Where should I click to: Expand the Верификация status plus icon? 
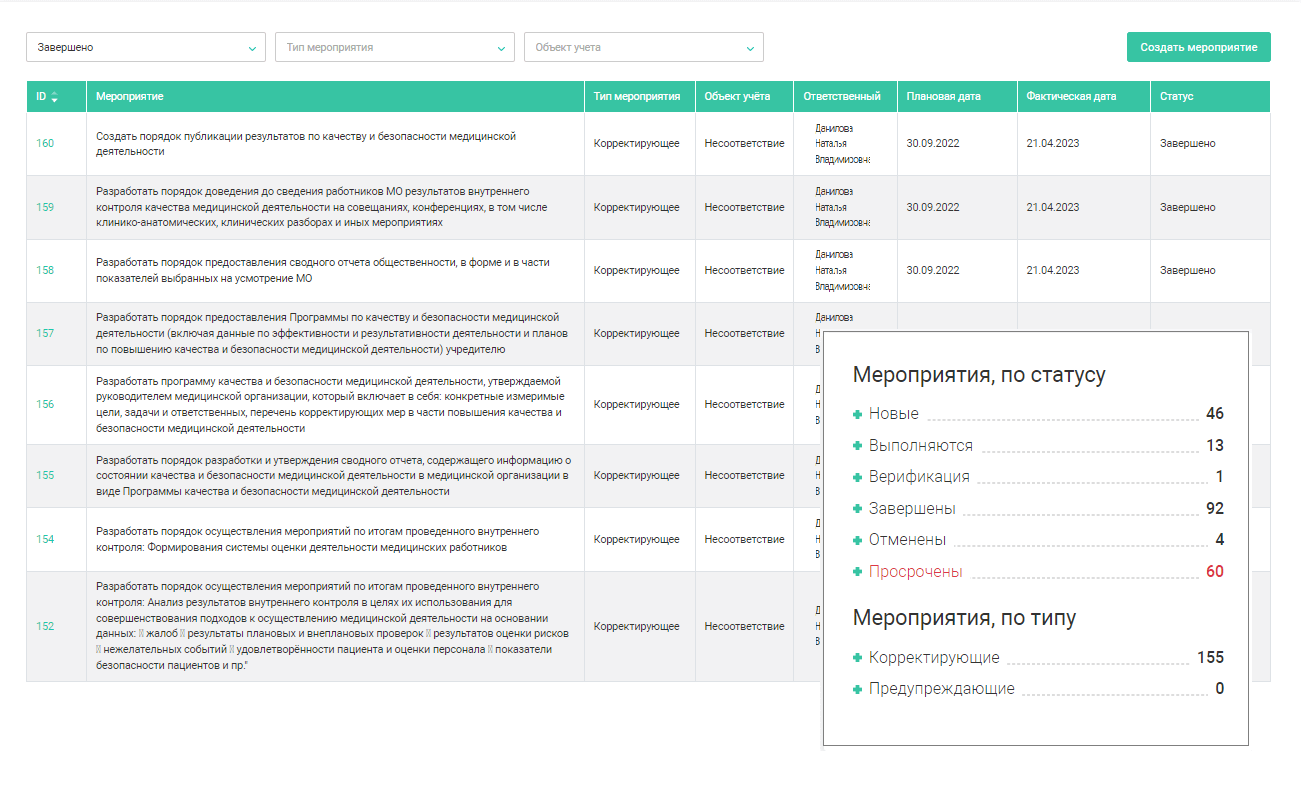tap(857, 477)
